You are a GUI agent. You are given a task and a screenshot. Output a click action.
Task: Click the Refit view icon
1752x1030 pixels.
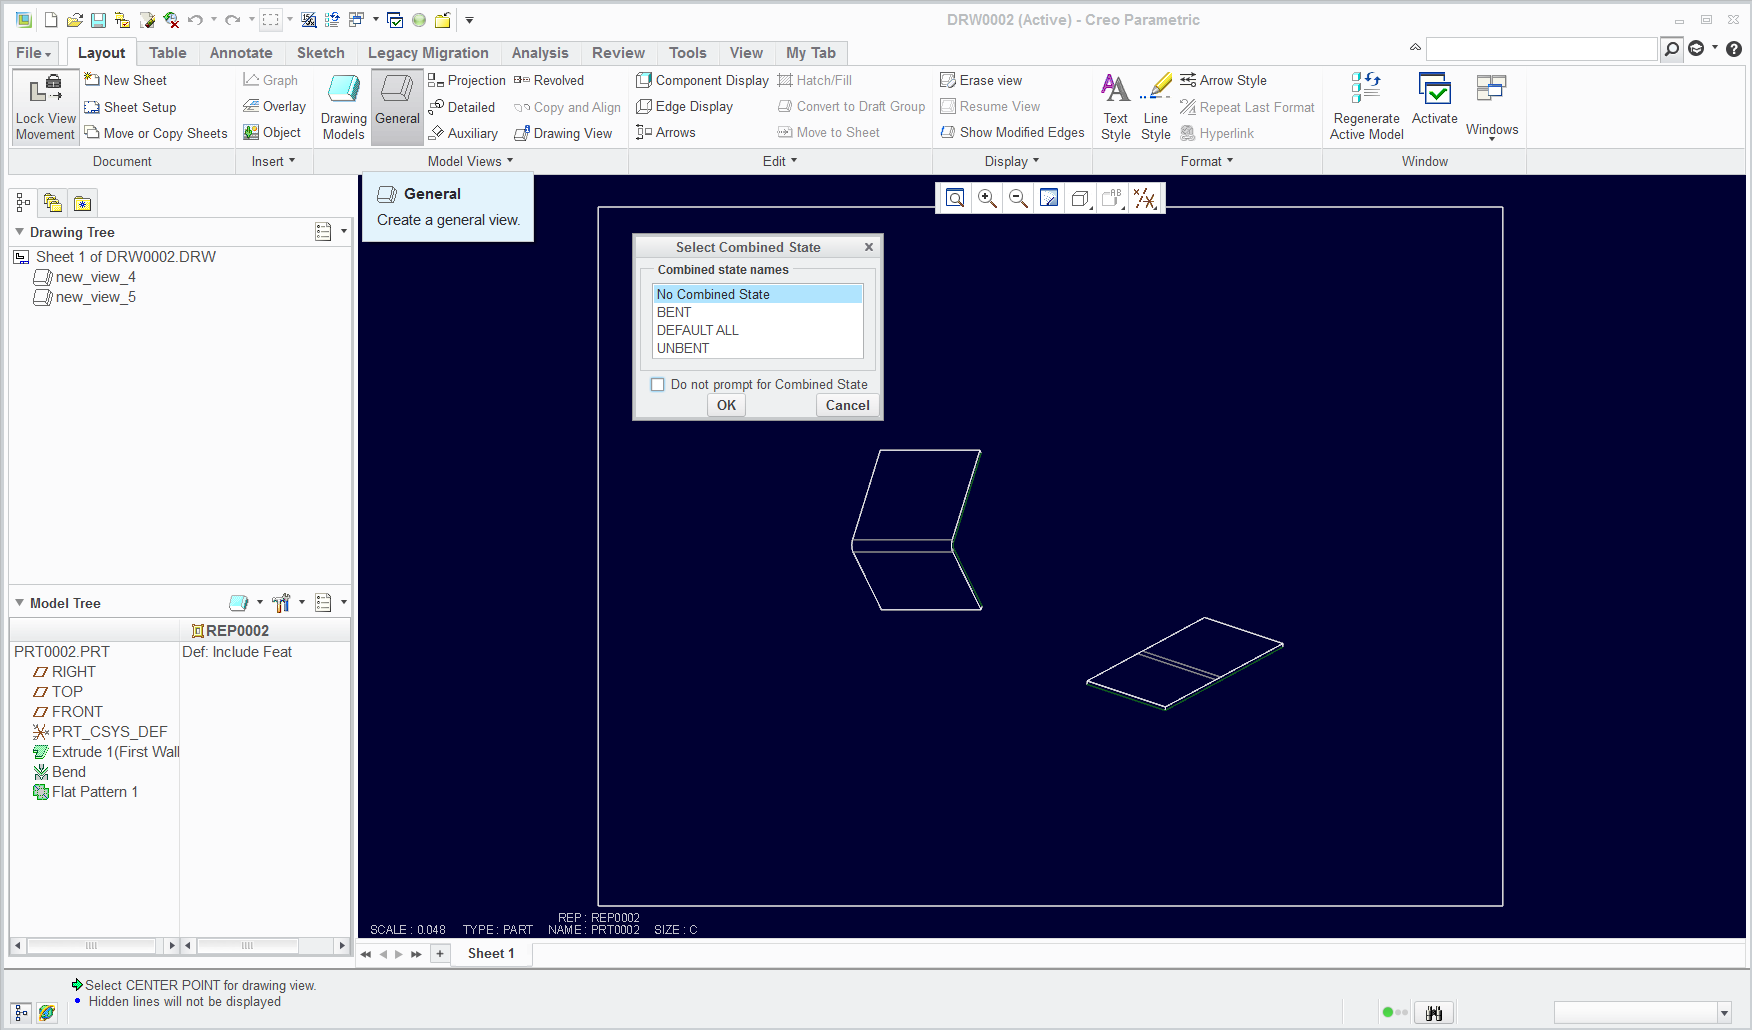(x=955, y=198)
